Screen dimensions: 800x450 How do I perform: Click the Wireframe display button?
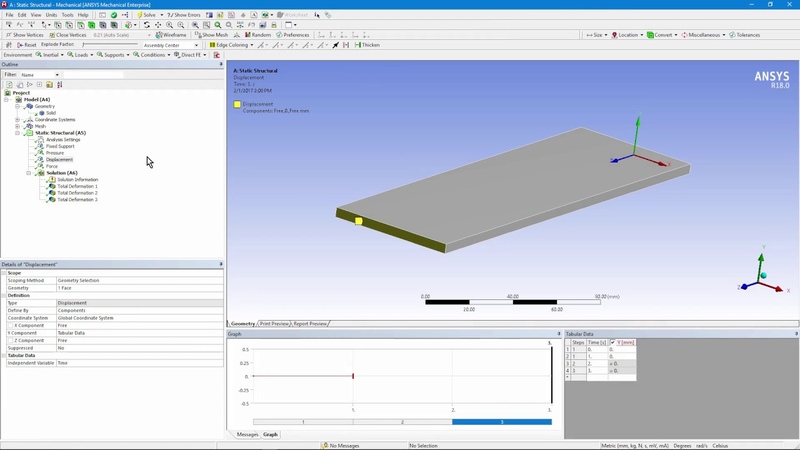coord(171,35)
